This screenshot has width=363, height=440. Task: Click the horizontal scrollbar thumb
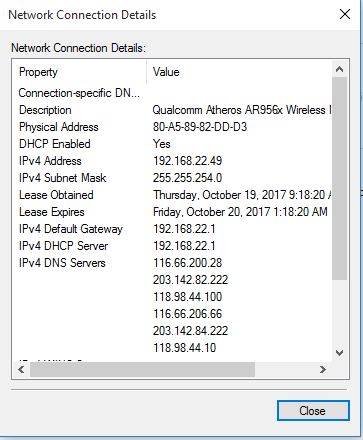142,369
